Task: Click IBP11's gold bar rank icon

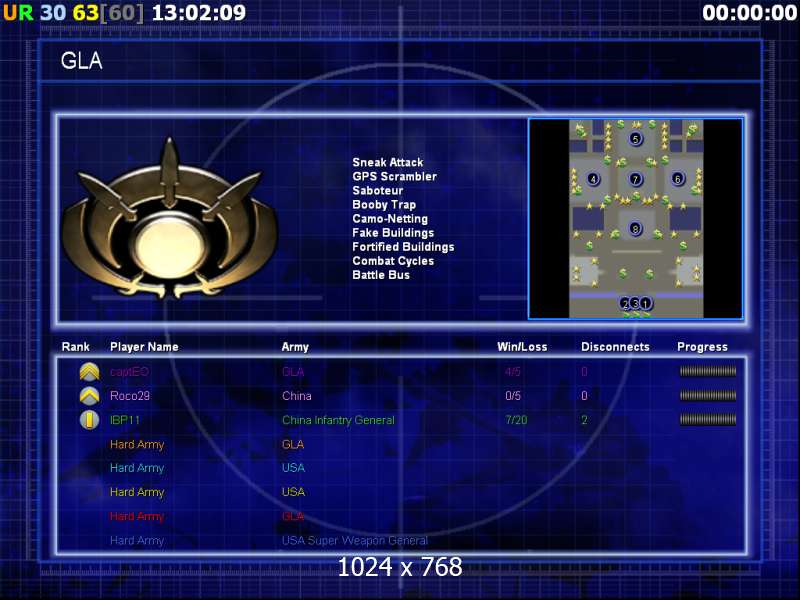Action: click(x=89, y=420)
